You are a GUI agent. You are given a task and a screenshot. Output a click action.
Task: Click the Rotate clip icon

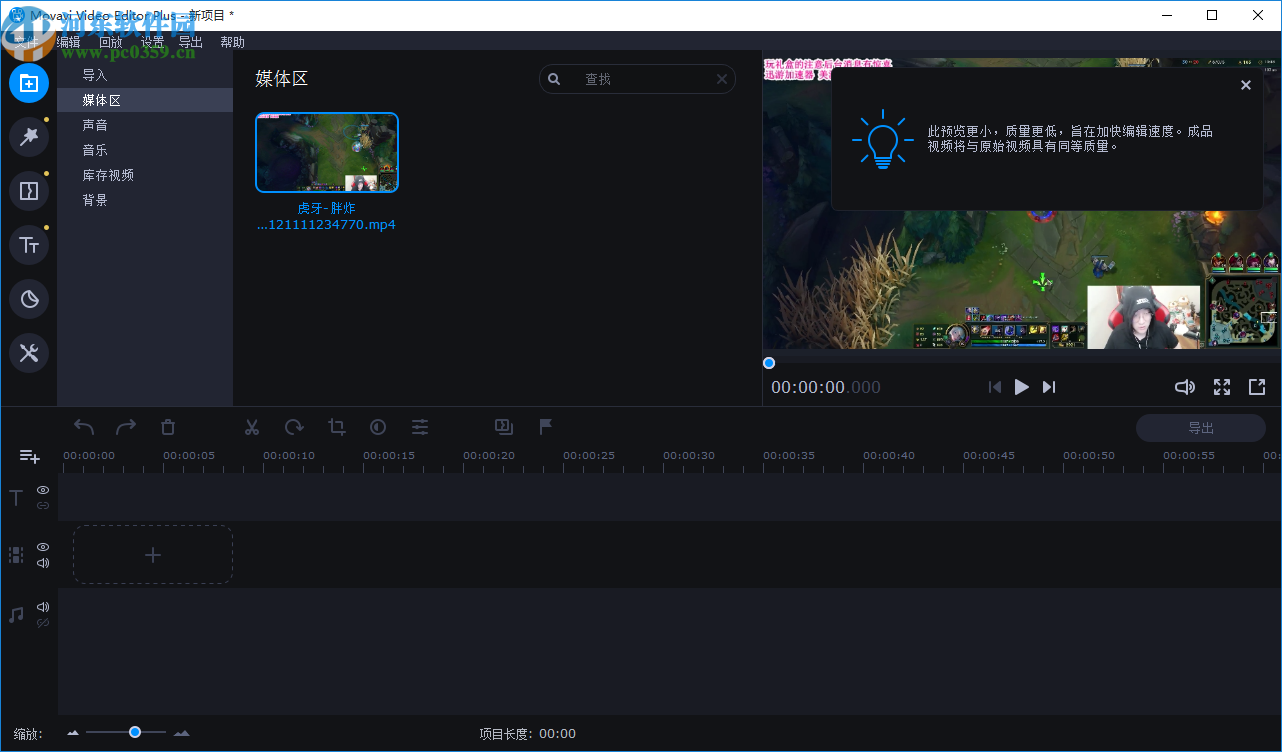293,427
